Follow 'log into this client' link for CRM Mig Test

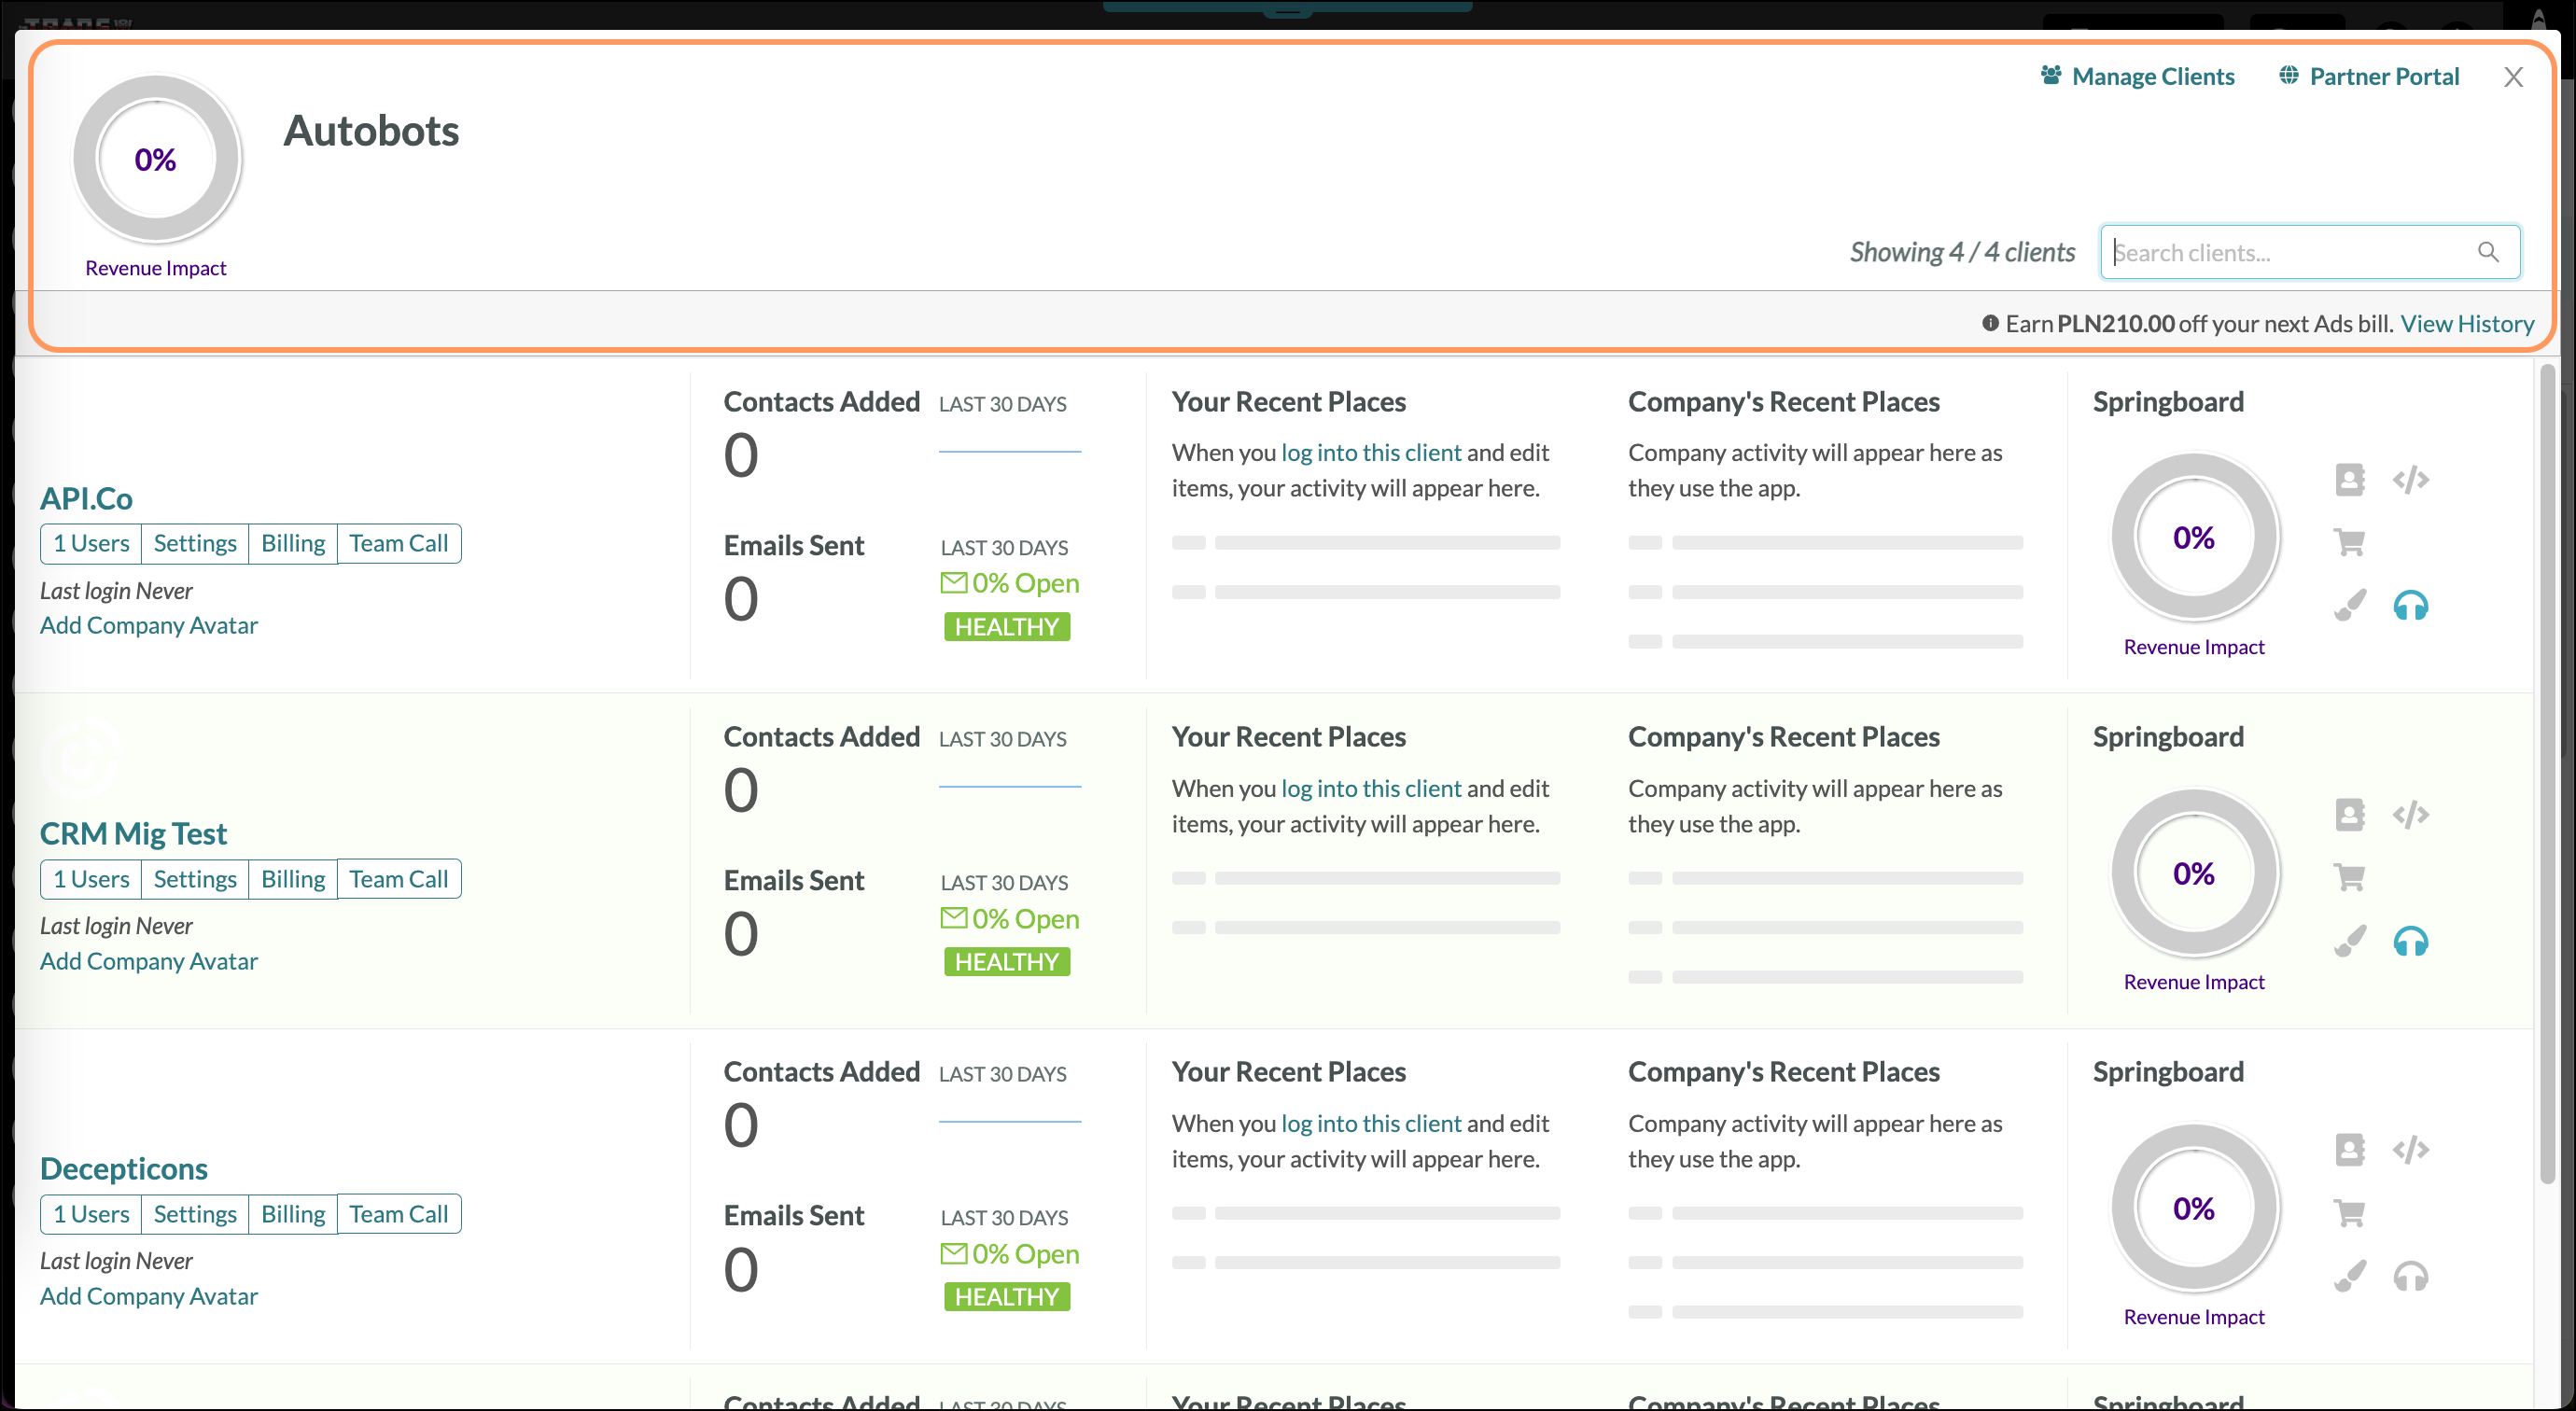click(1371, 788)
